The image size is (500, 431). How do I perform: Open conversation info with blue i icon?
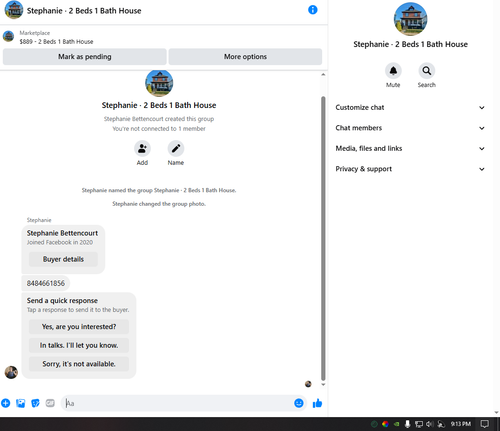[x=313, y=10]
